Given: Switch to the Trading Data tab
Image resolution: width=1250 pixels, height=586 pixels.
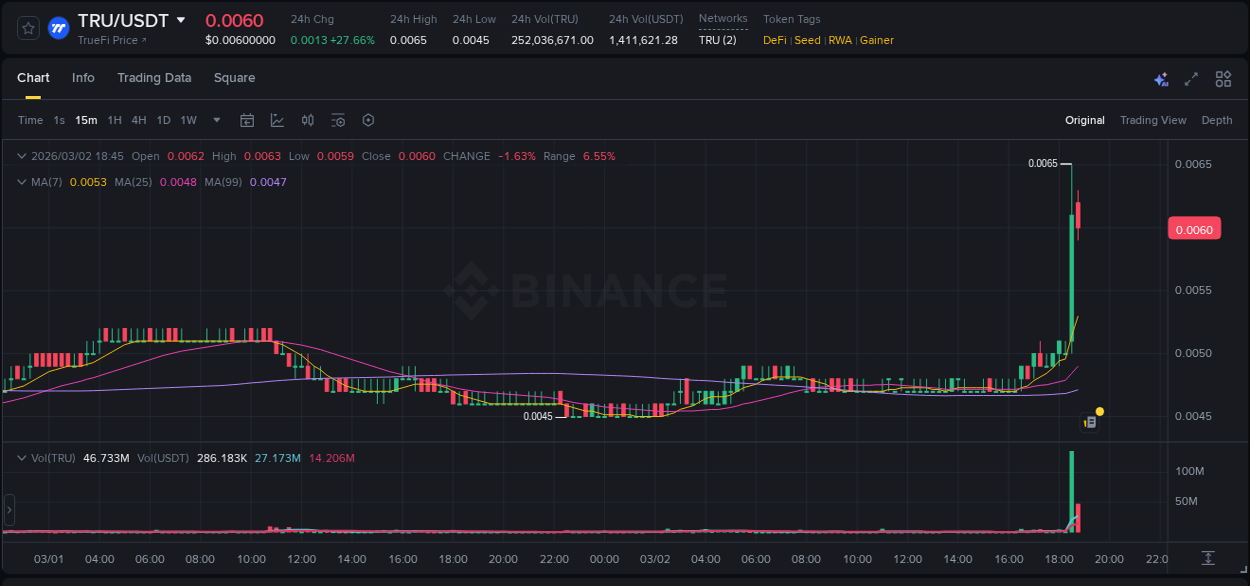Looking at the screenshot, I should (x=154, y=78).
